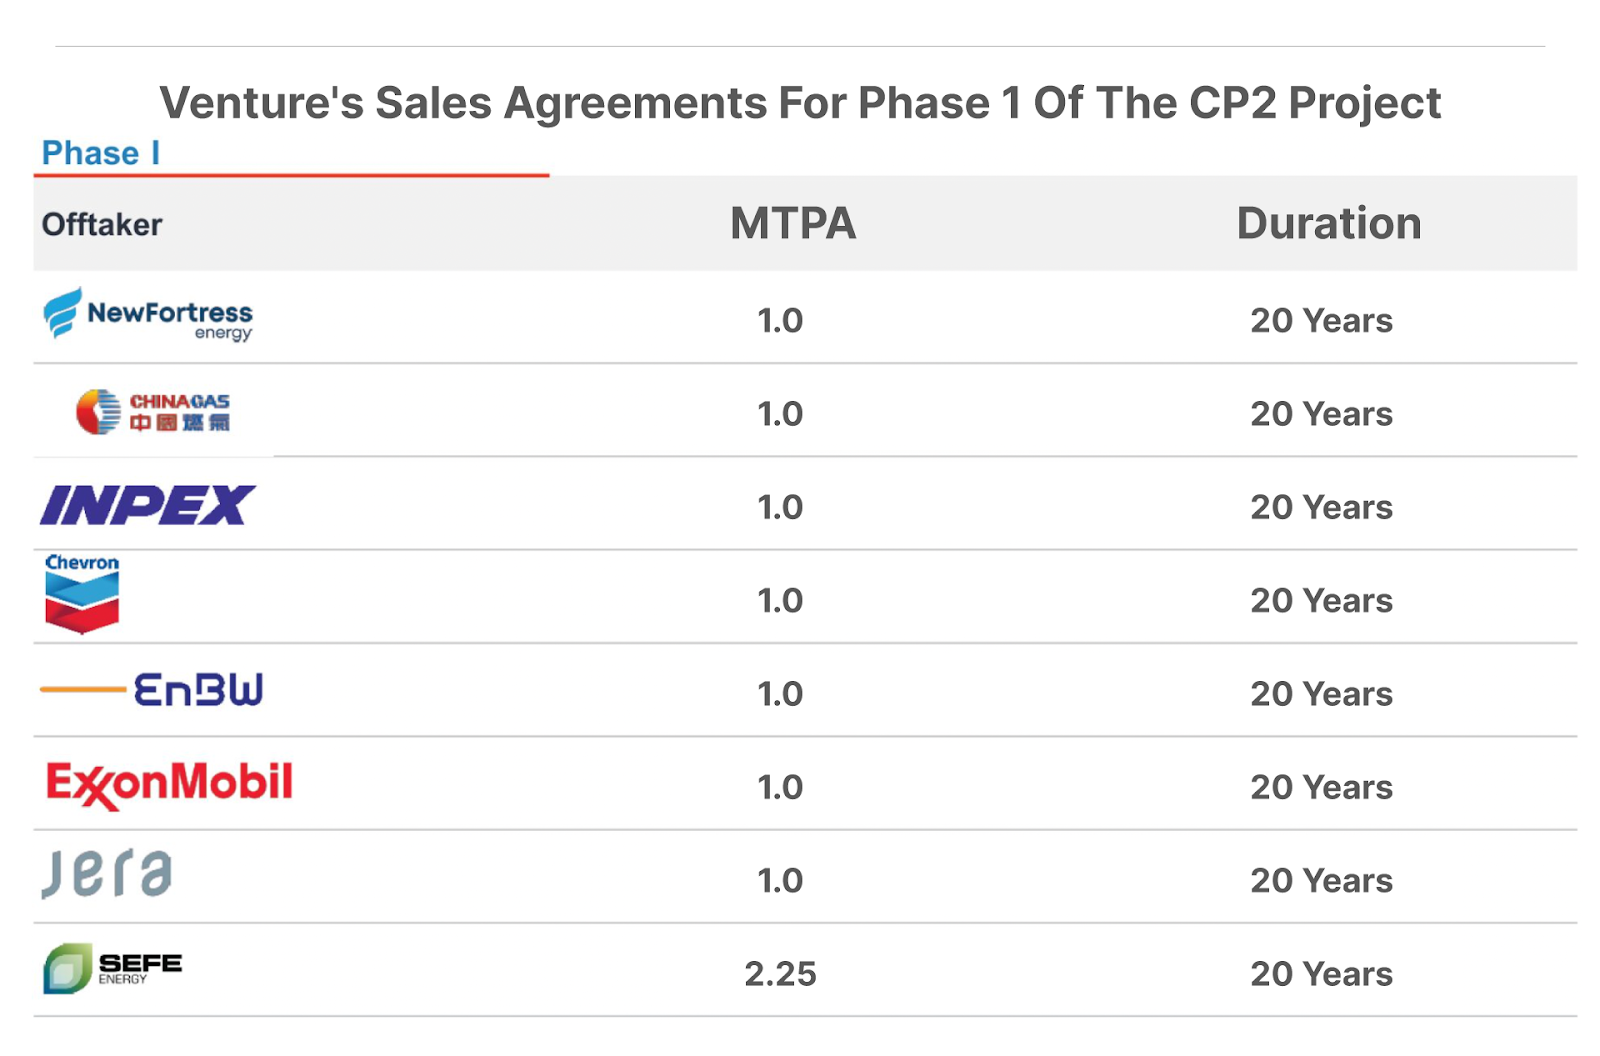Click the Chevron logo
1600x1056 pixels.
click(82, 594)
